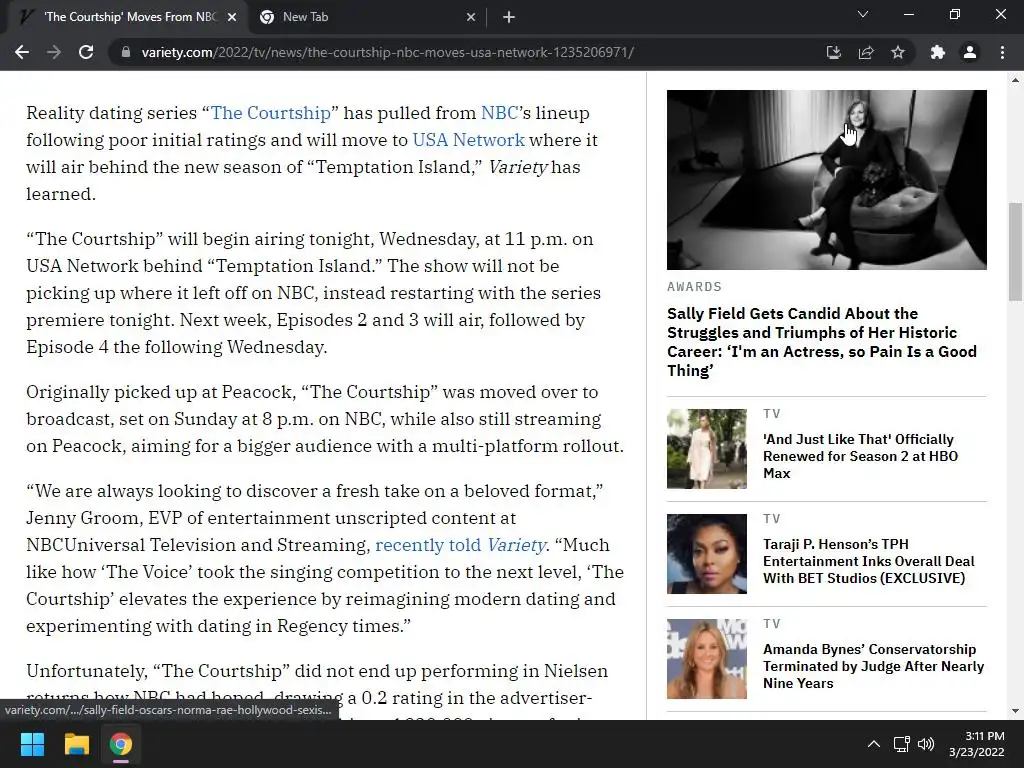The height and width of the screenshot is (768, 1024).
Task: Open network status tray icon
Action: pyautogui.click(x=902, y=744)
